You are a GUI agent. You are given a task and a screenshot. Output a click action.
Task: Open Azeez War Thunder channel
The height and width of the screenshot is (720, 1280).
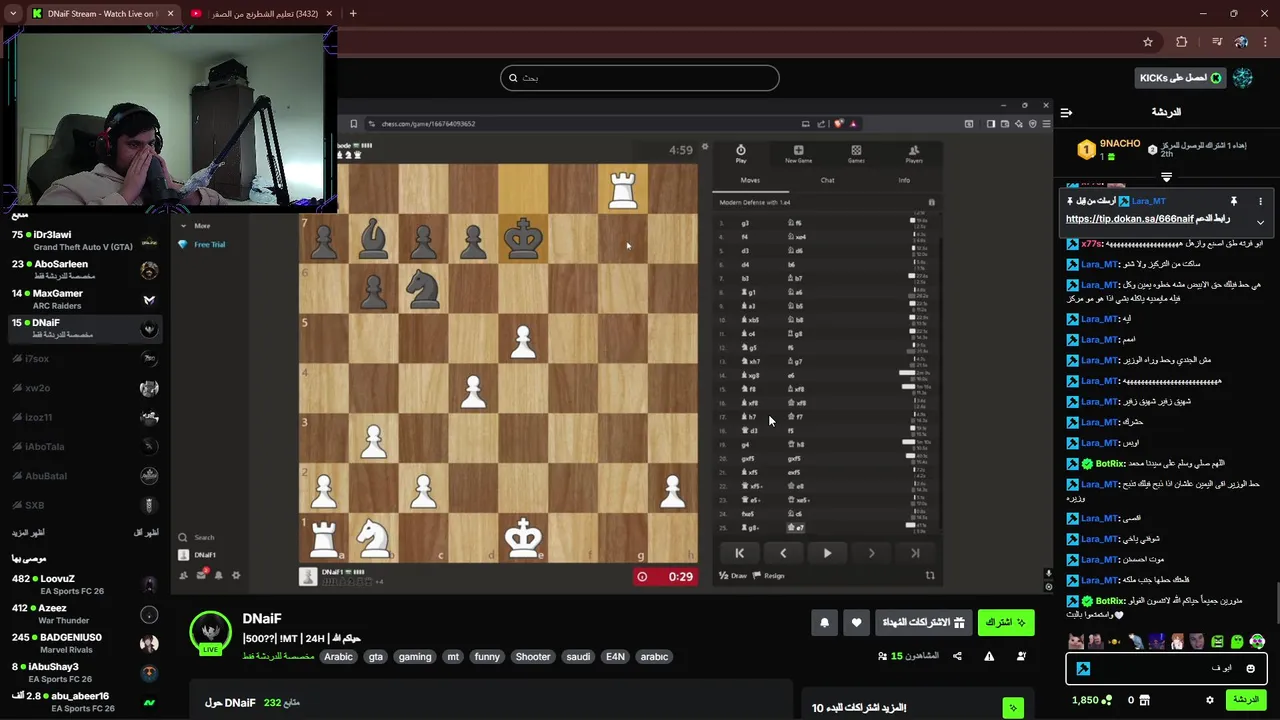pos(84,614)
